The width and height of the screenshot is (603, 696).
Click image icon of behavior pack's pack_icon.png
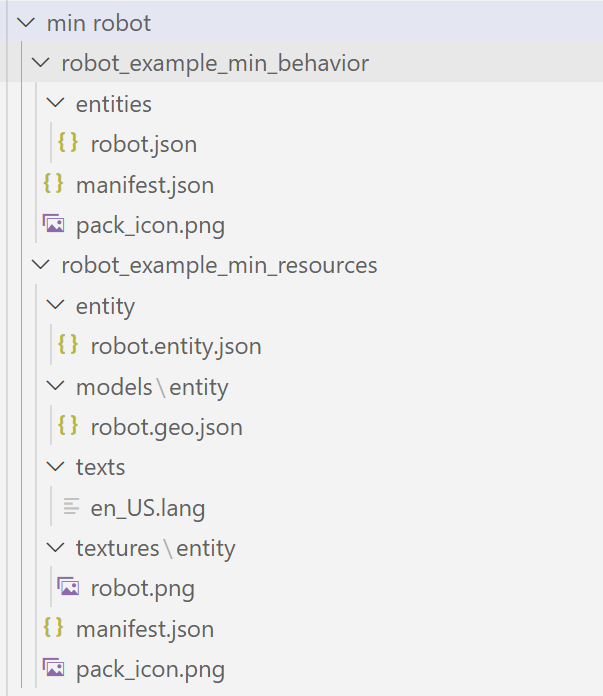pos(53,224)
